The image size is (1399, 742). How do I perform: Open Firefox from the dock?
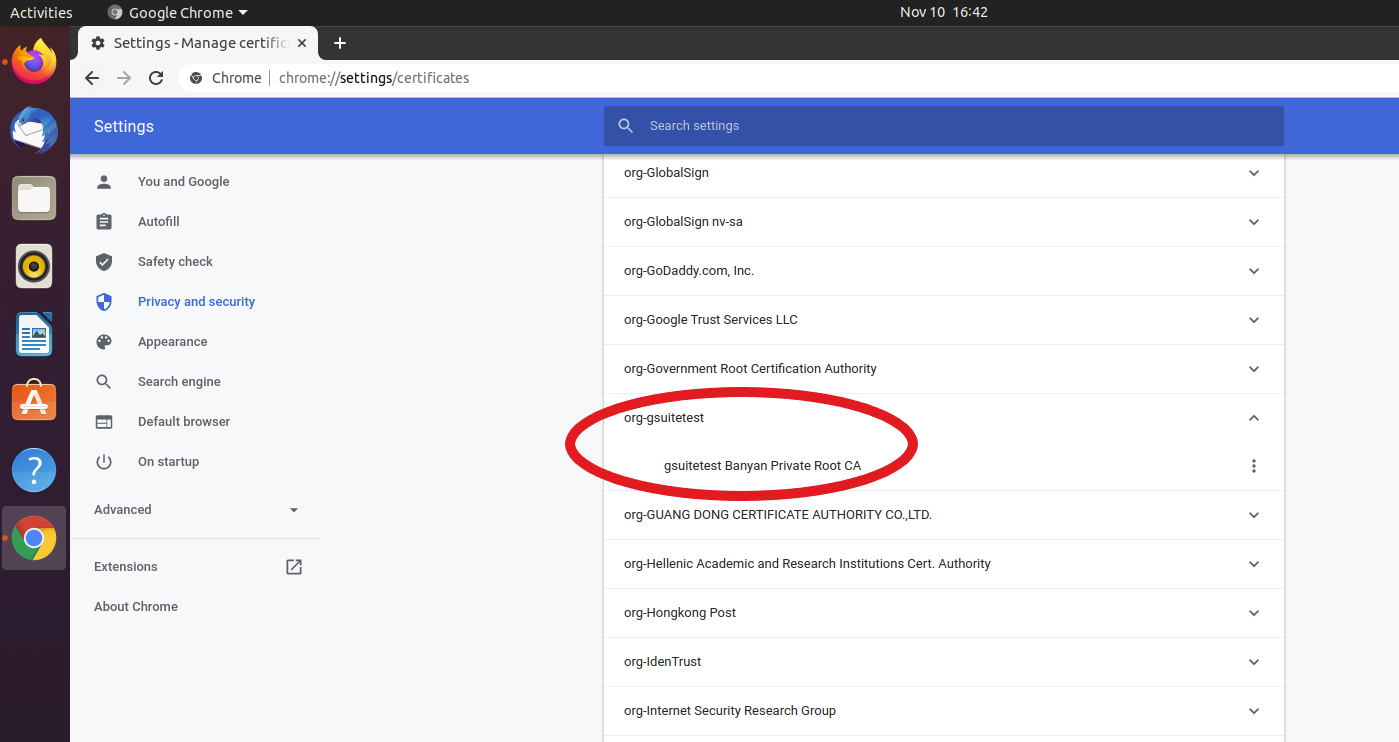[x=34, y=62]
